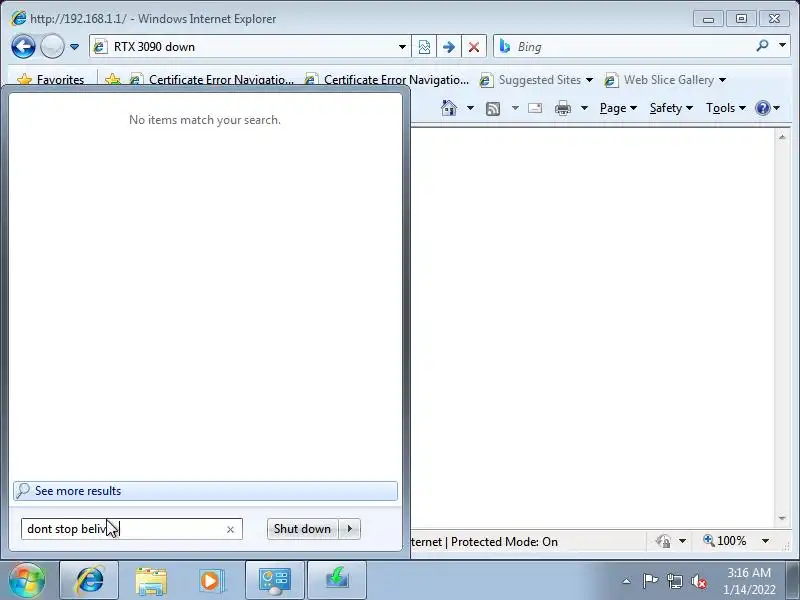
Task: Click the status bar security lock icon
Action: [663, 541]
